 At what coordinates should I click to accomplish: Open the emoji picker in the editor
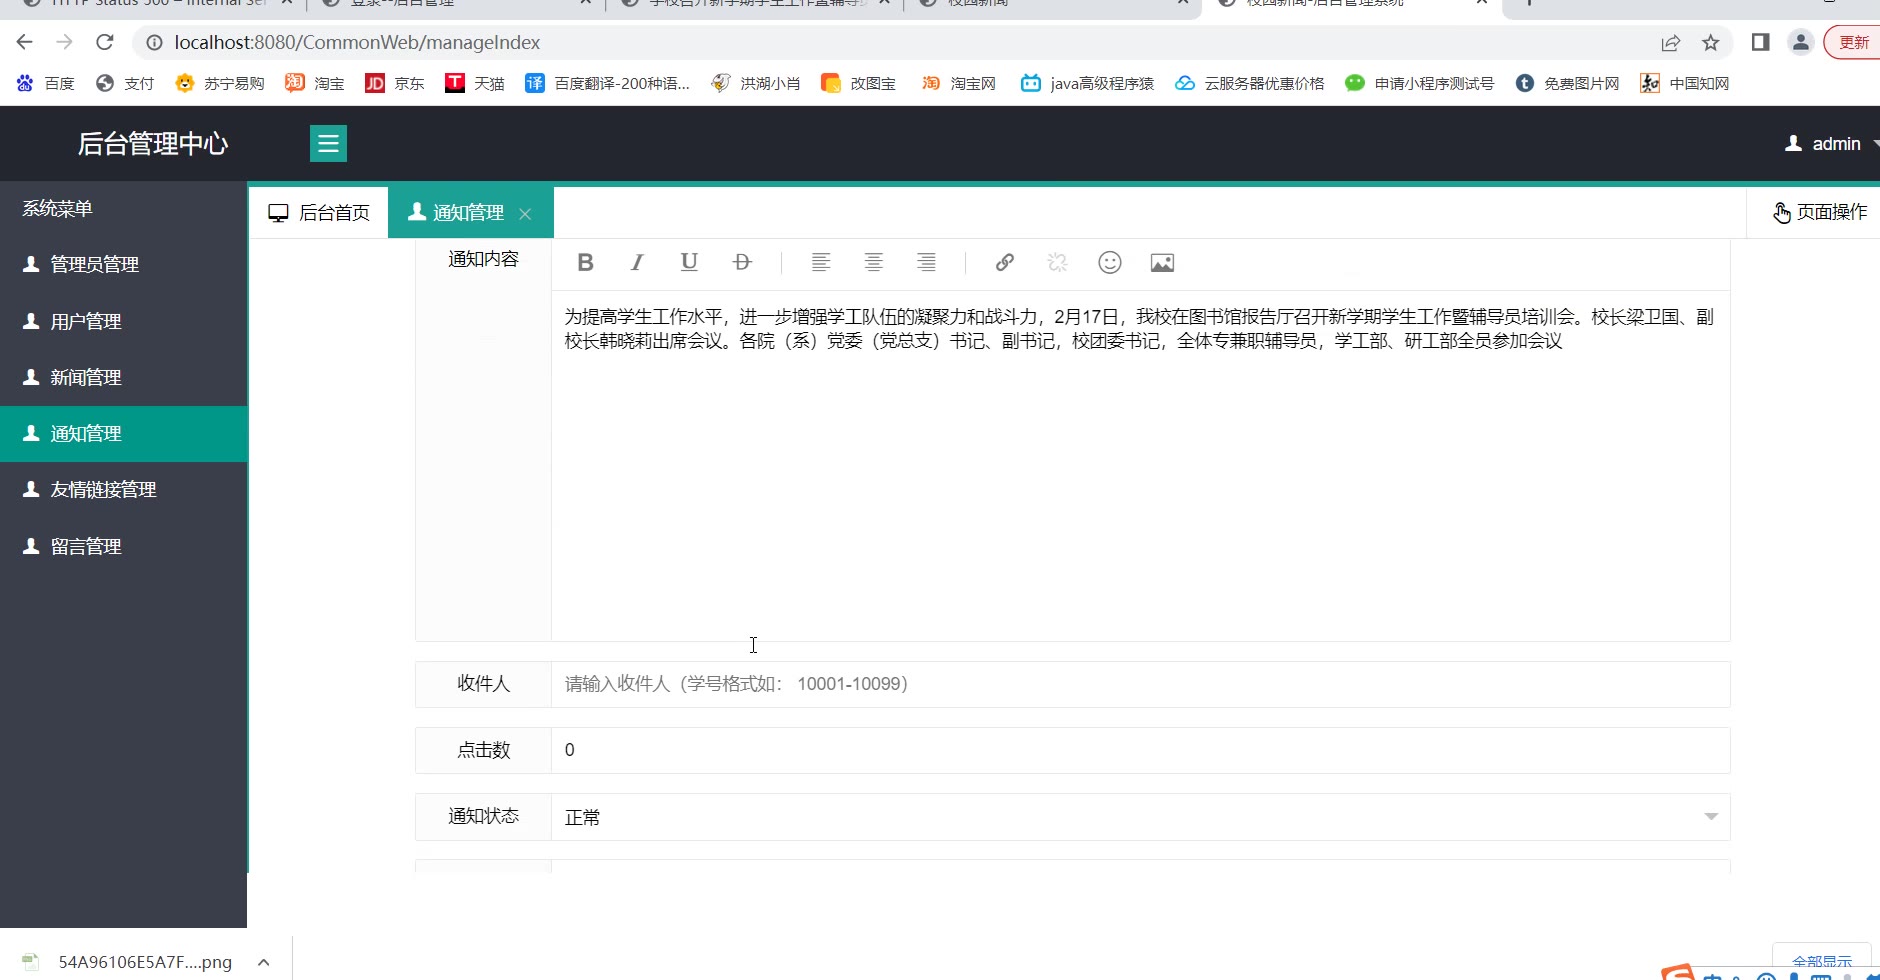pyautogui.click(x=1110, y=263)
